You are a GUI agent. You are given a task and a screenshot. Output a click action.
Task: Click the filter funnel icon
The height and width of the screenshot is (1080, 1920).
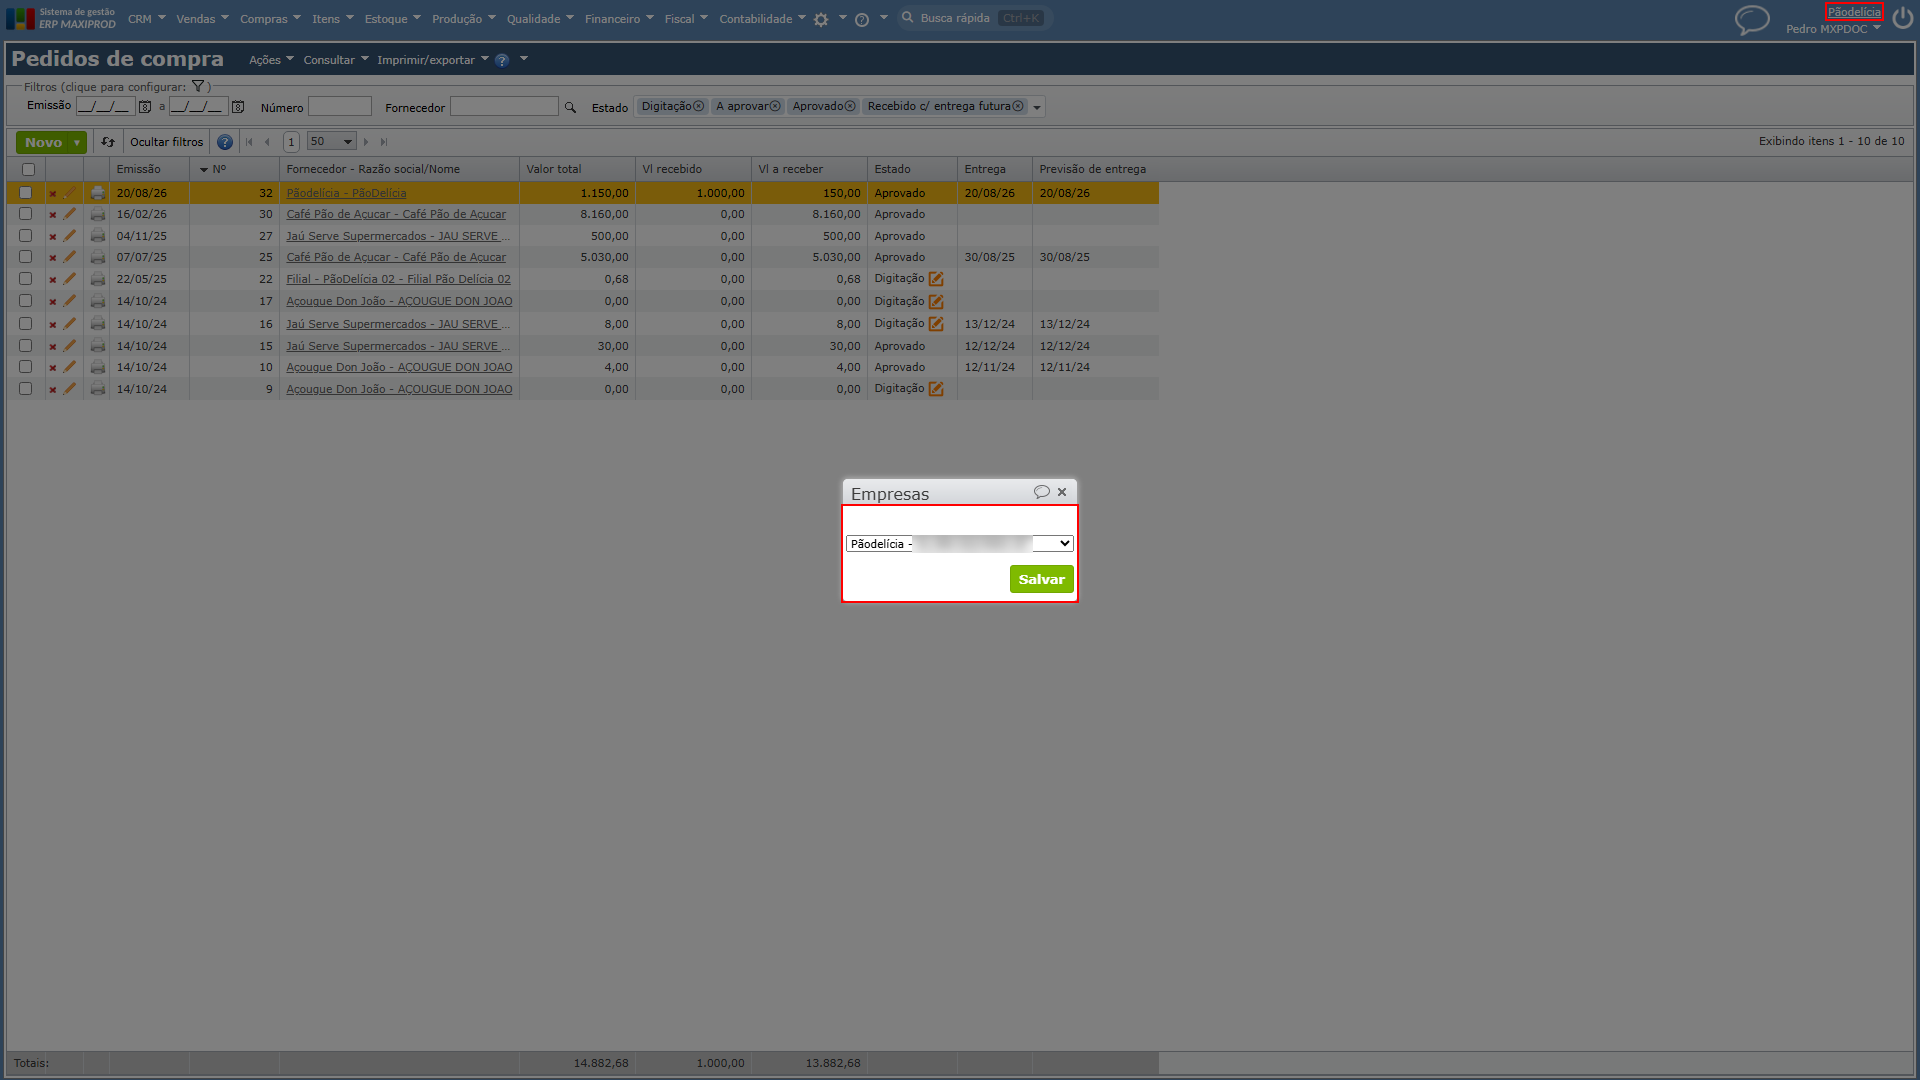[198, 86]
